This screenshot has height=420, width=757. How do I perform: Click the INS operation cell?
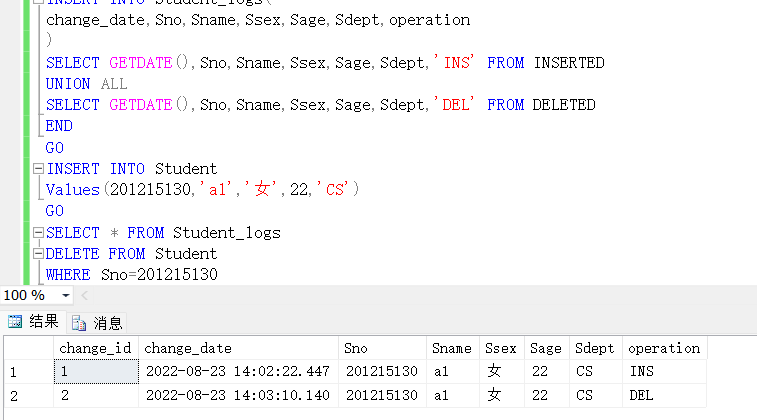(x=665, y=371)
